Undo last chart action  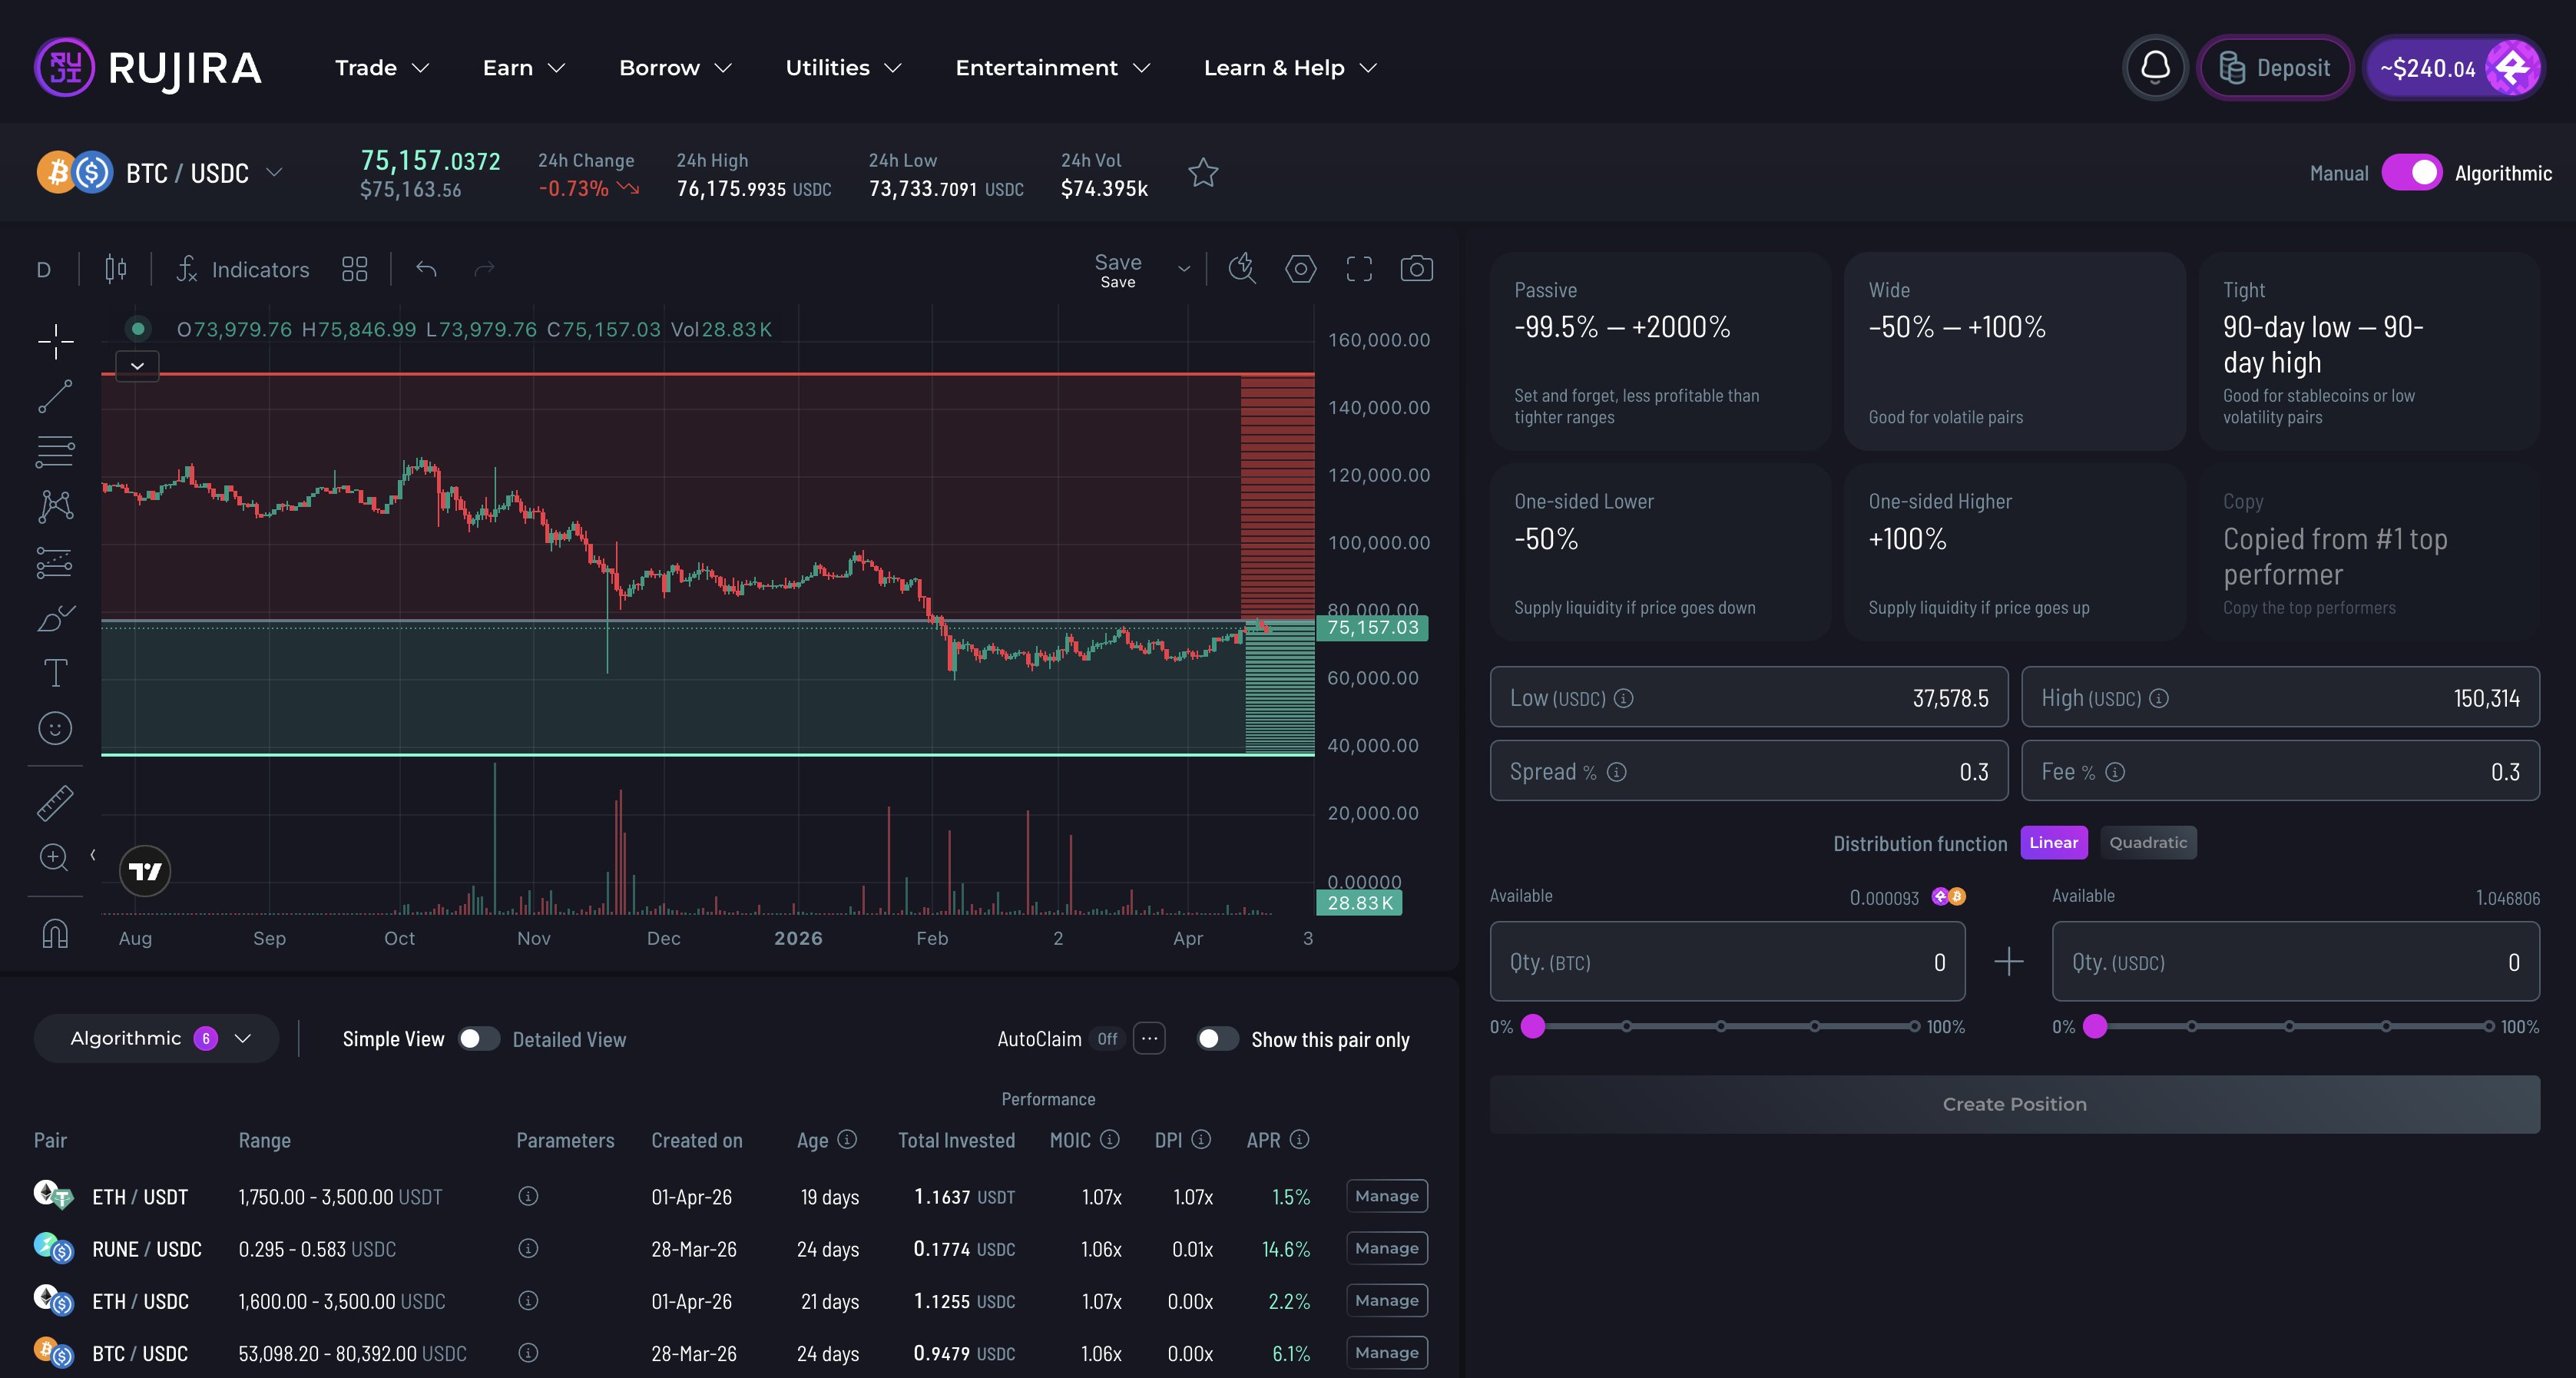pyautogui.click(x=426, y=269)
